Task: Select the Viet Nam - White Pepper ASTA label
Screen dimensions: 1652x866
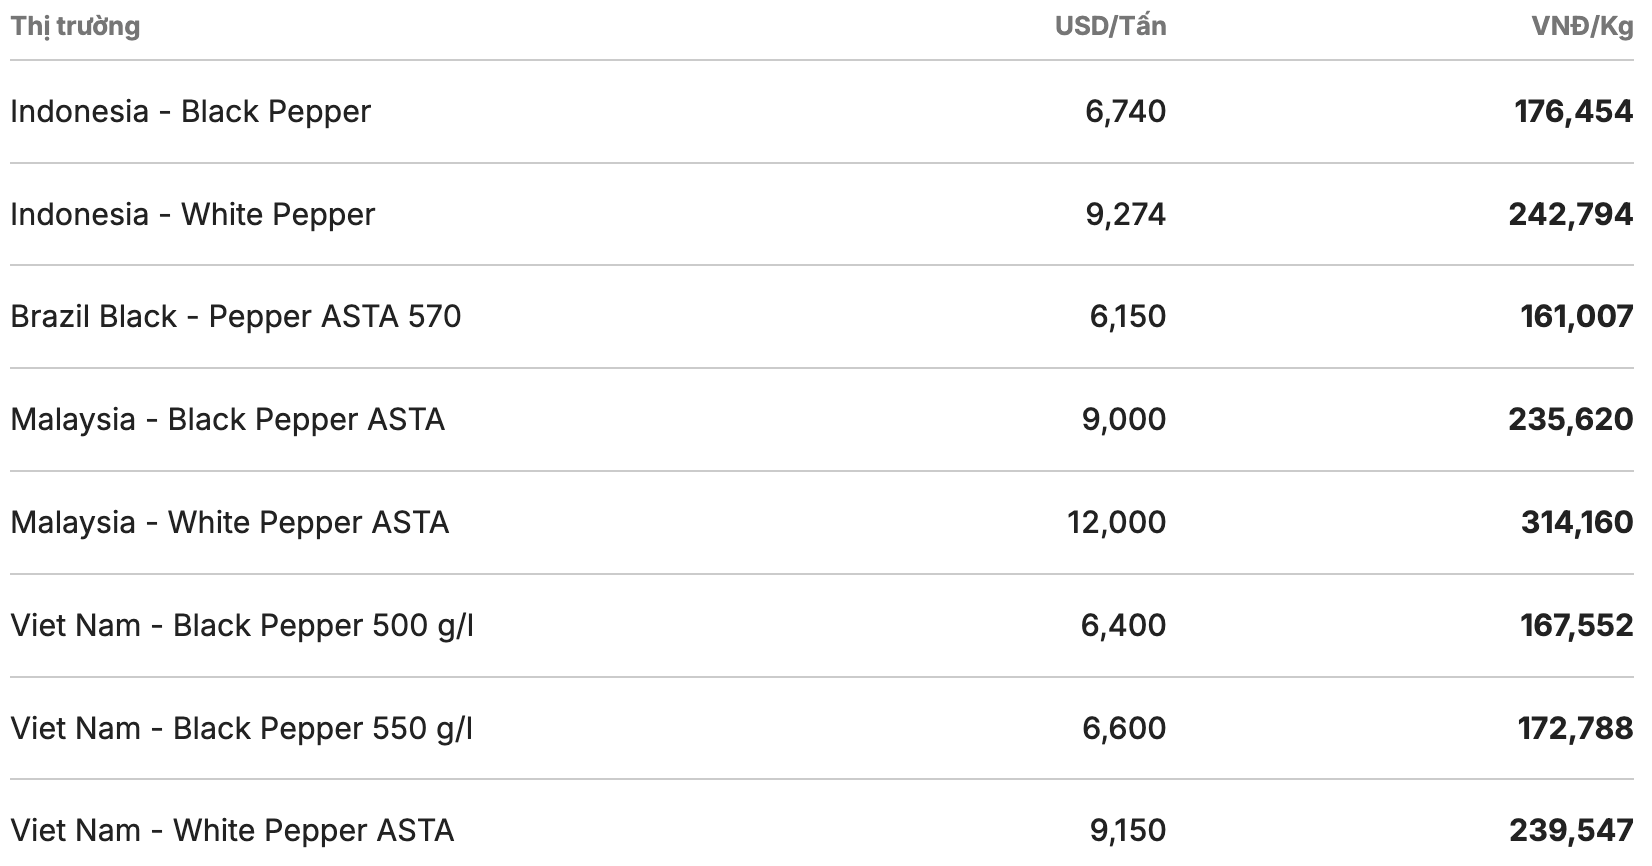Action: (x=232, y=830)
